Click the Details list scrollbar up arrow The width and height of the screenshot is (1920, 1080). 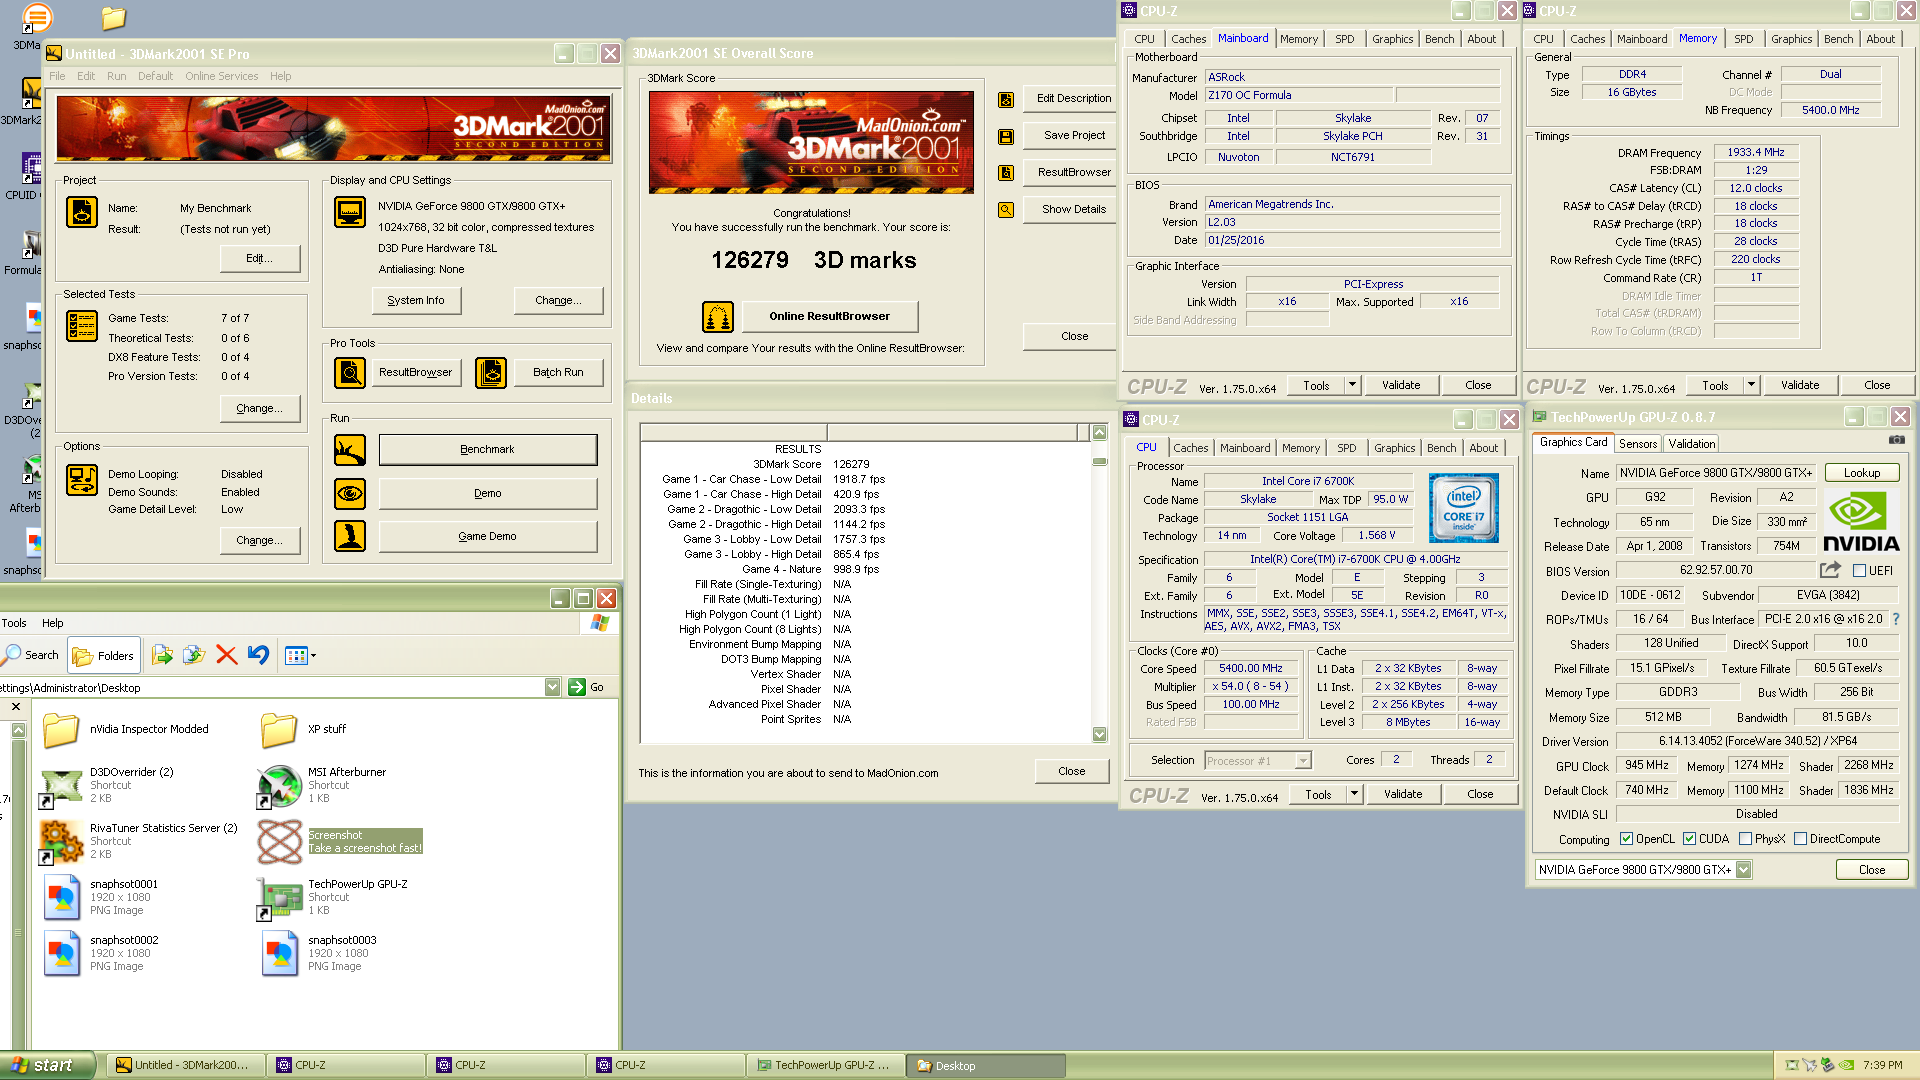[1099, 432]
